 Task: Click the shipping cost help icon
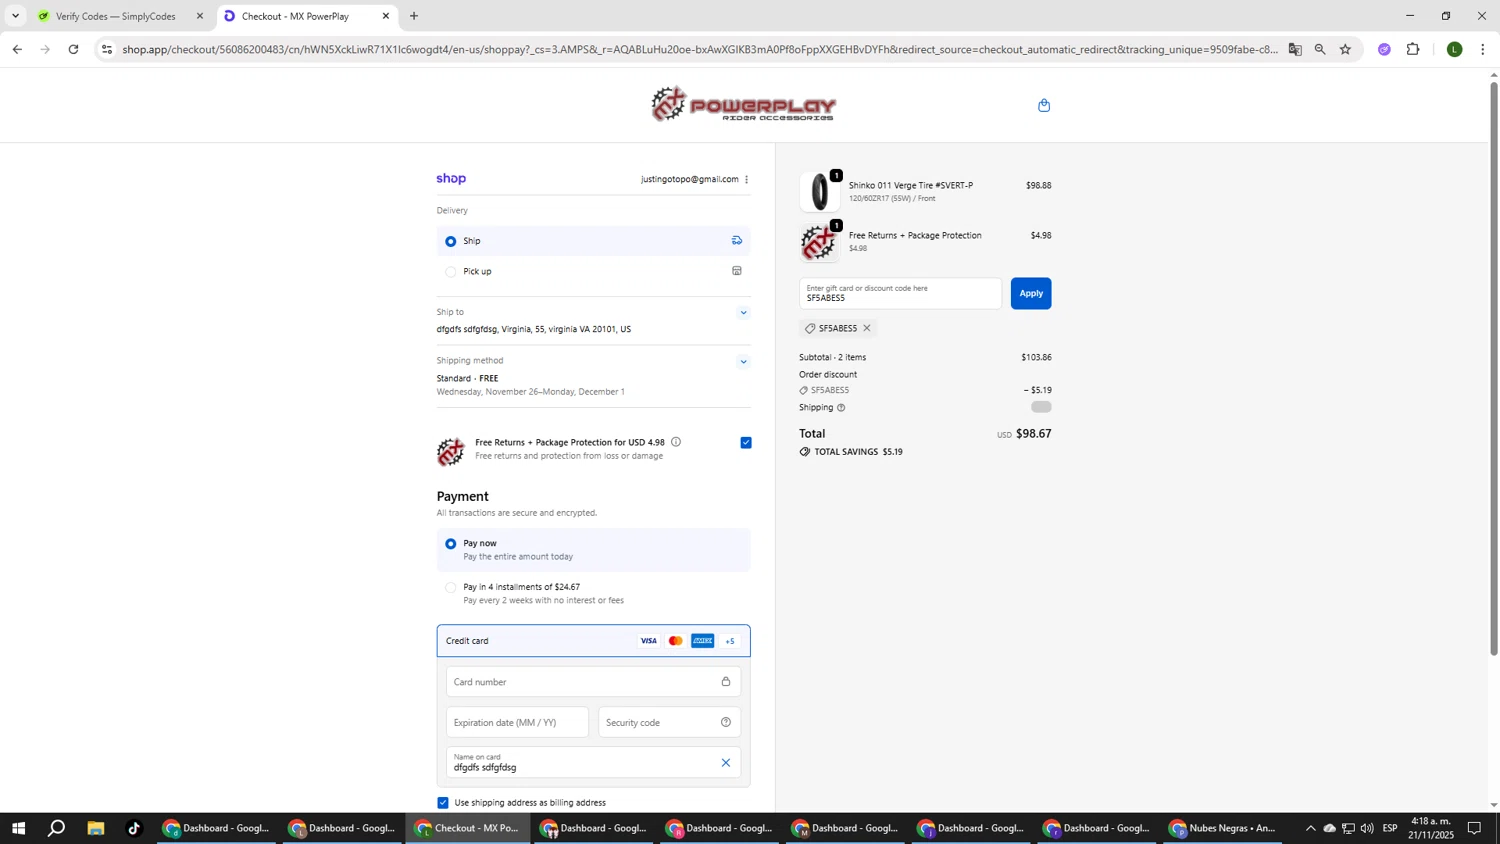[x=841, y=408]
